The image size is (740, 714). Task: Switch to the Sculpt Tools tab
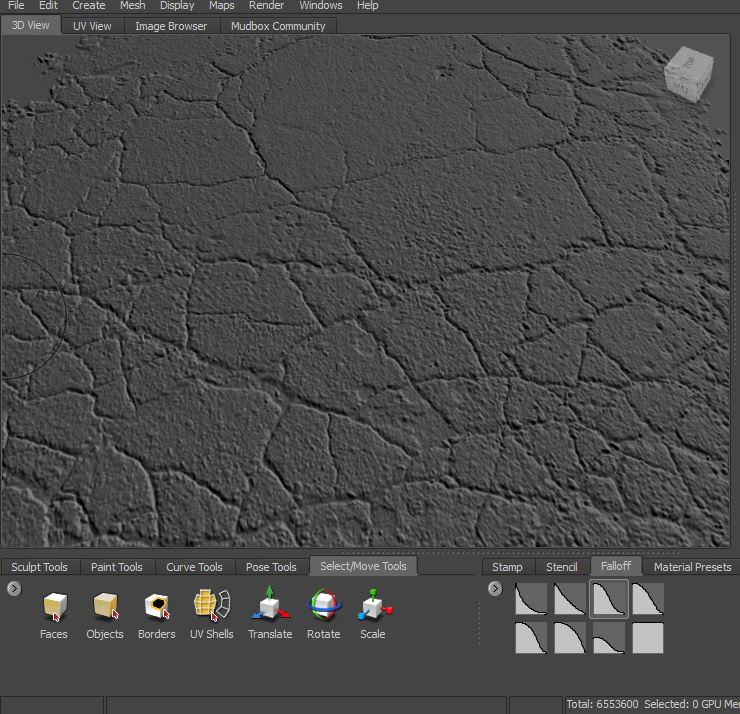pos(40,567)
